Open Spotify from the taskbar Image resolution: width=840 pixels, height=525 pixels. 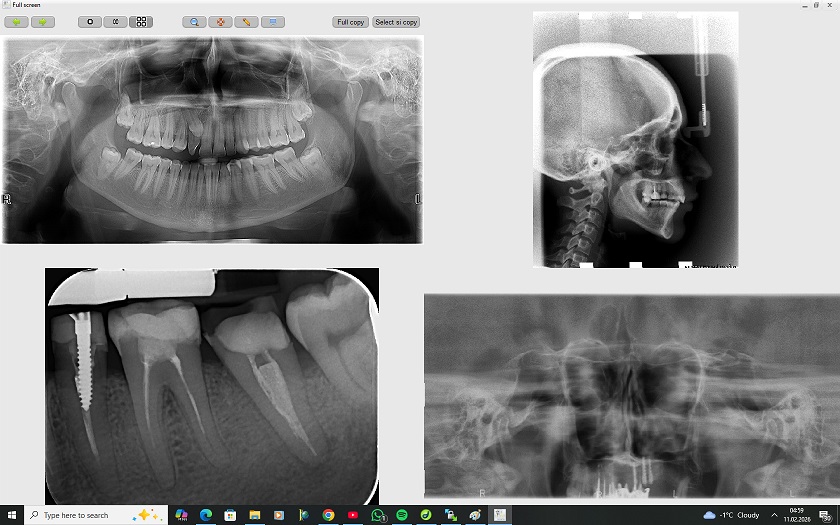pos(402,515)
